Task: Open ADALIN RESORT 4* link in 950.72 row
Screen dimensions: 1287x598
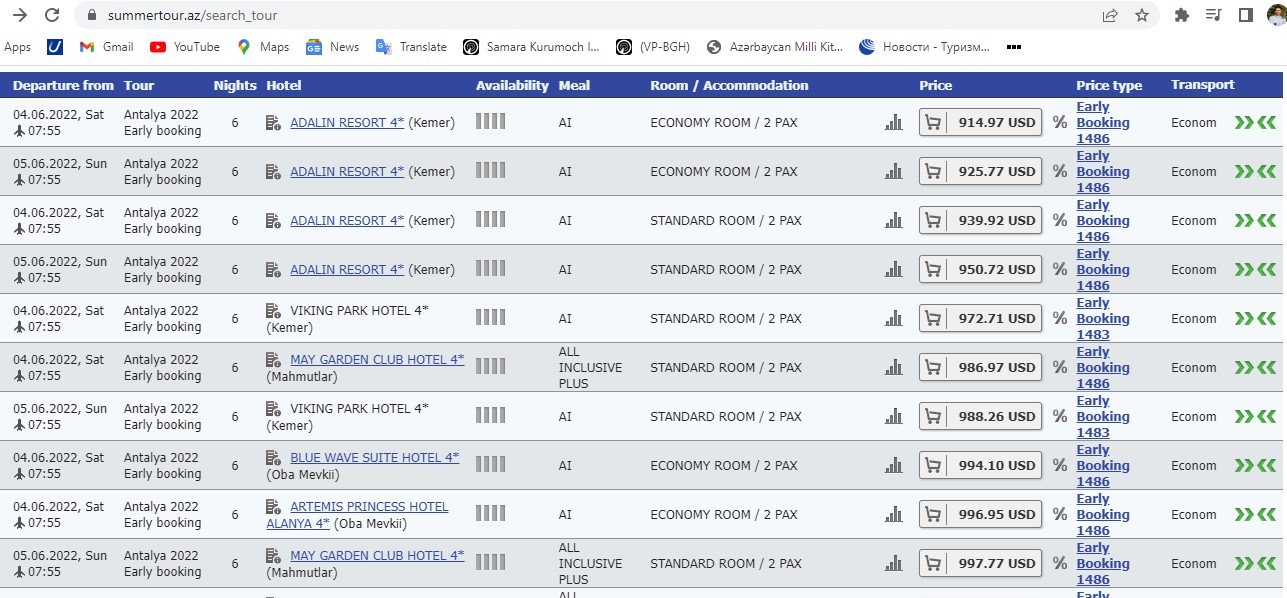Action: 347,269
